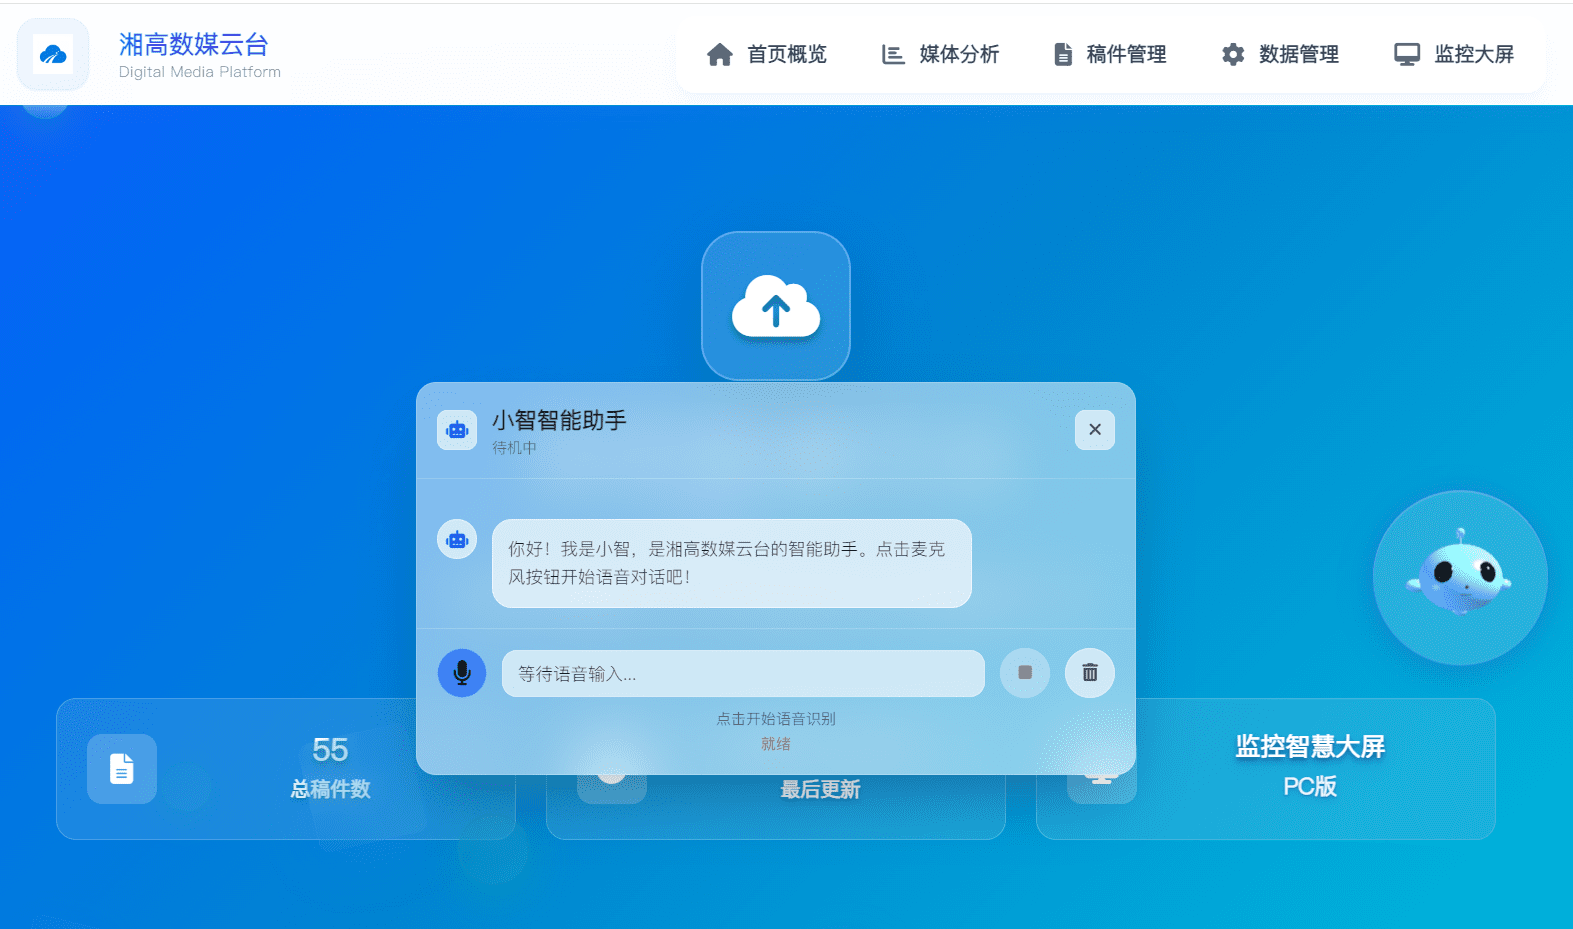1573x929 pixels.
Task: Click the 等待语音输入 text field
Action: [742, 674]
